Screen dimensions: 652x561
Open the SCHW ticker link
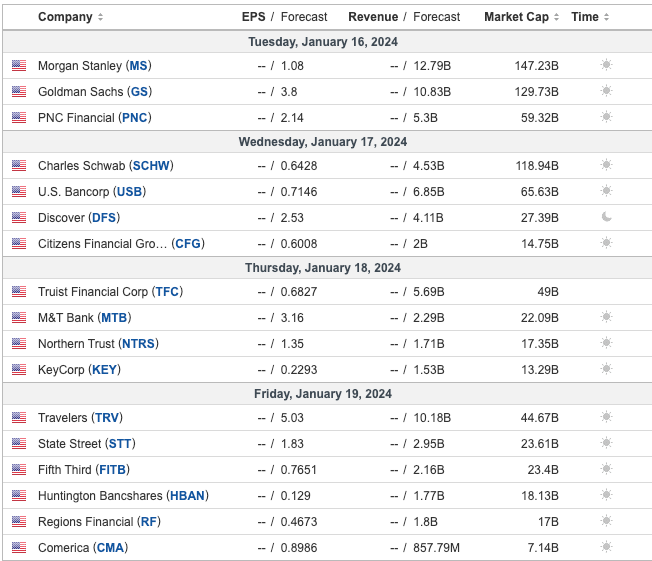tap(151, 166)
